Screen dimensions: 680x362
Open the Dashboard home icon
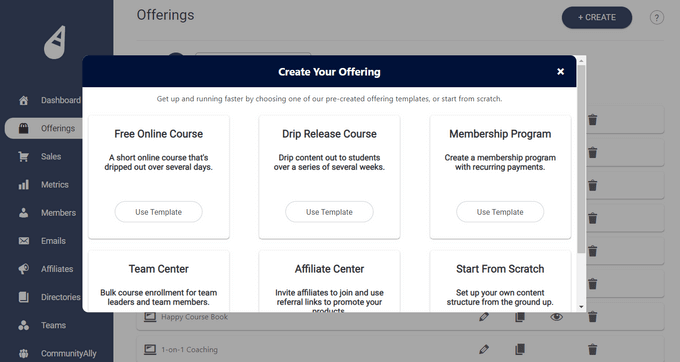(x=24, y=100)
